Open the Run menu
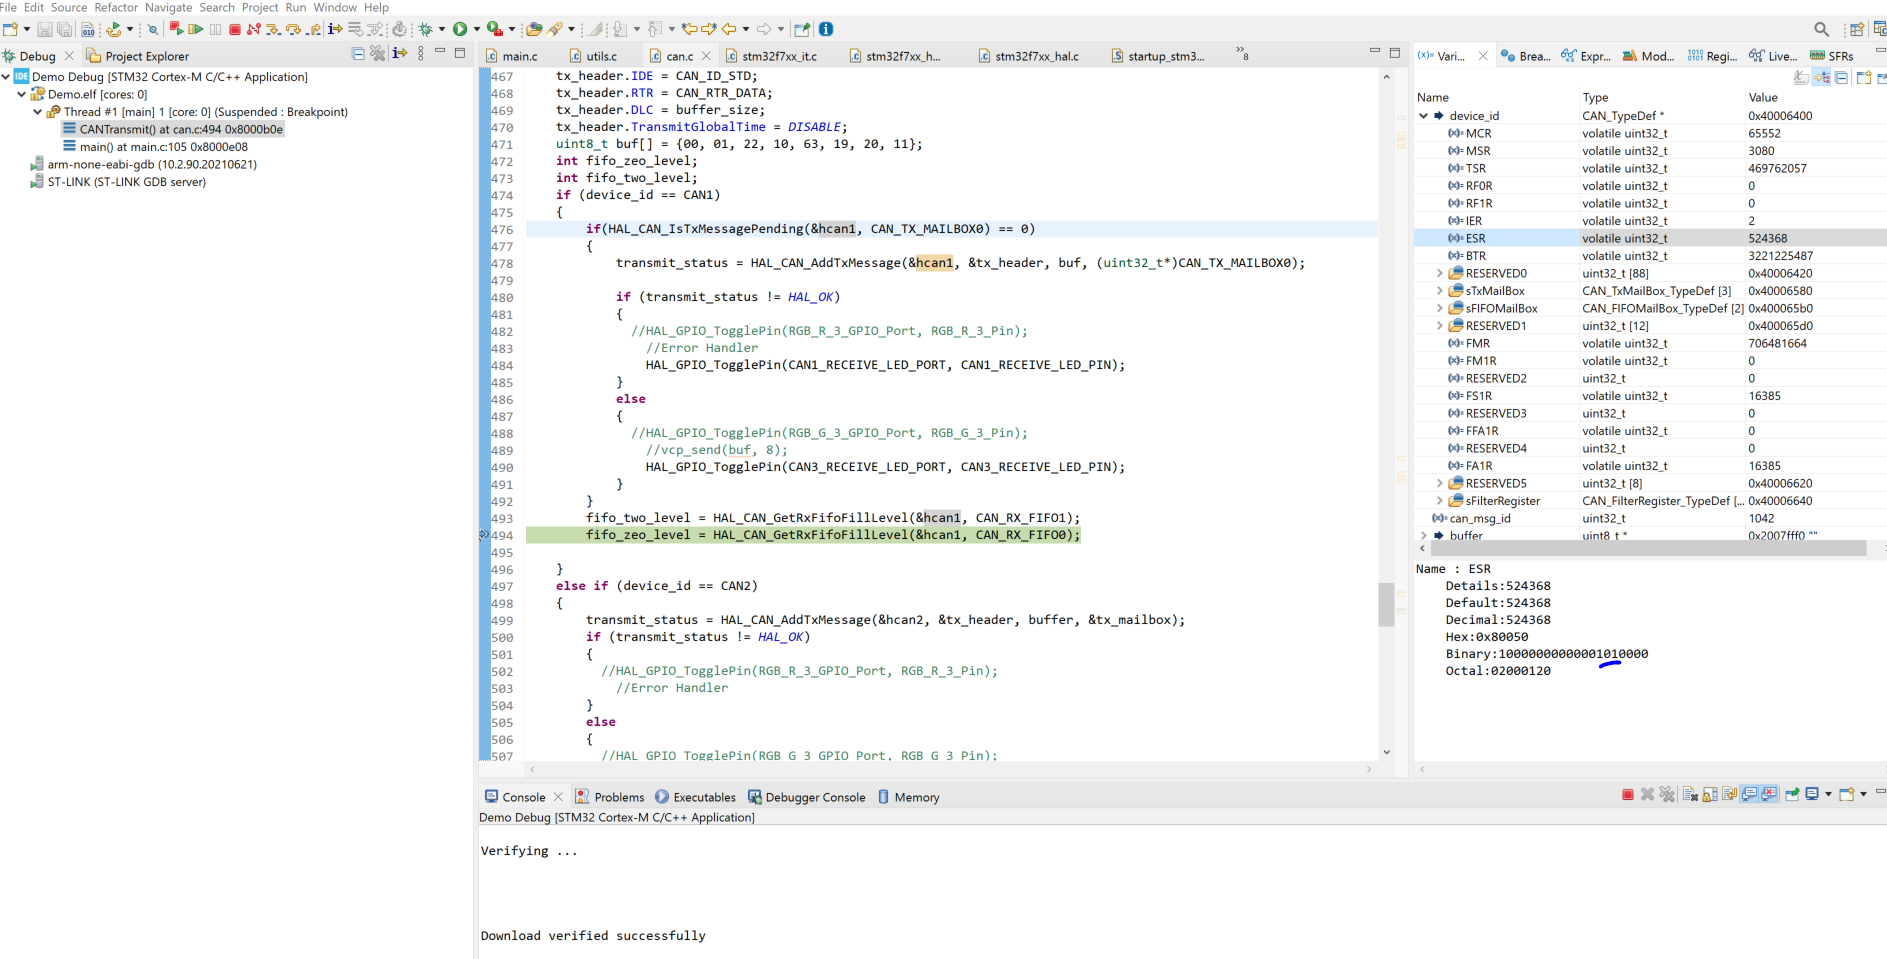 click(x=294, y=7)
